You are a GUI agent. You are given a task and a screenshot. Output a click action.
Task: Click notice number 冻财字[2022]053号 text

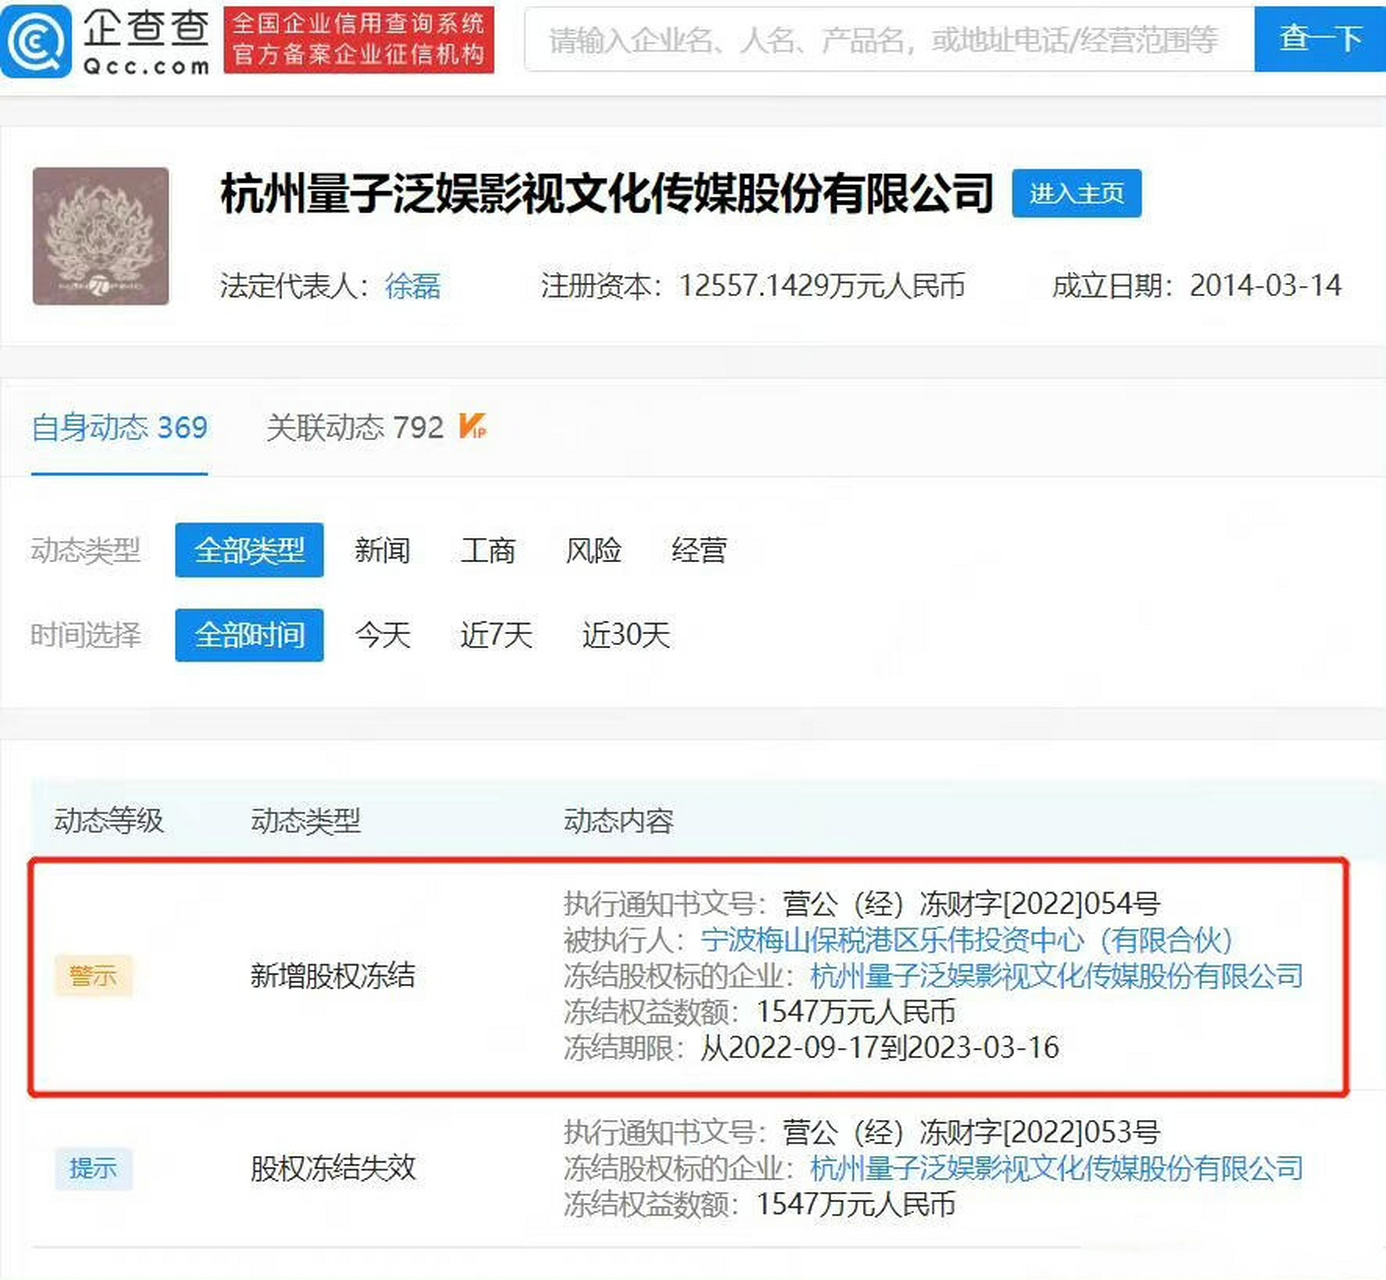point(1039,1132)
